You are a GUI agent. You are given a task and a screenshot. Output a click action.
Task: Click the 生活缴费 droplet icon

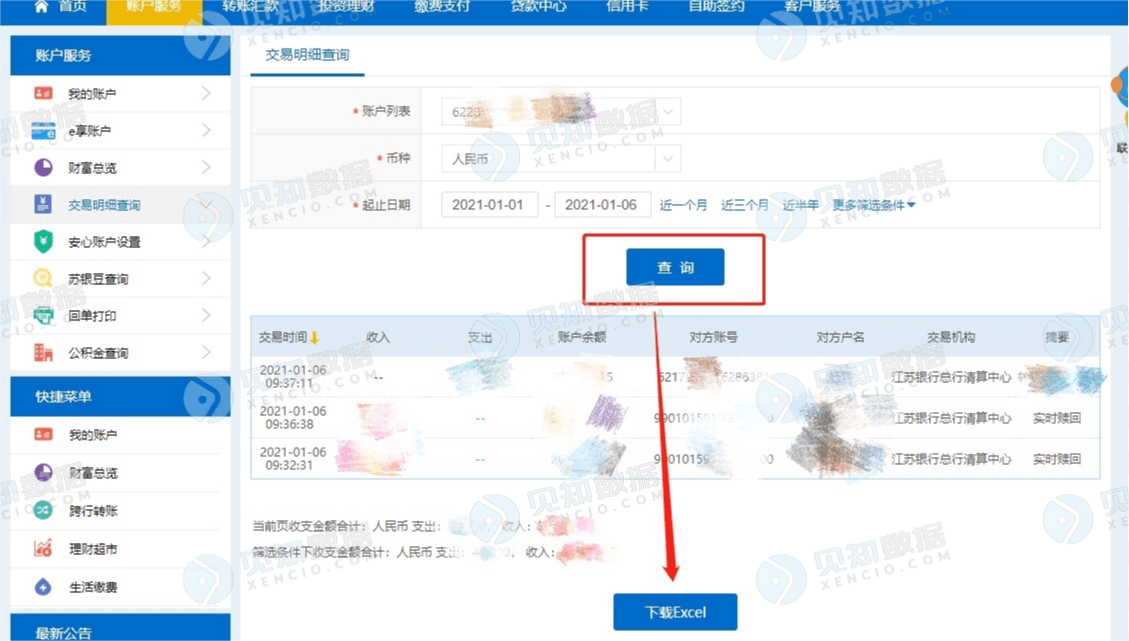pos(43,587)
